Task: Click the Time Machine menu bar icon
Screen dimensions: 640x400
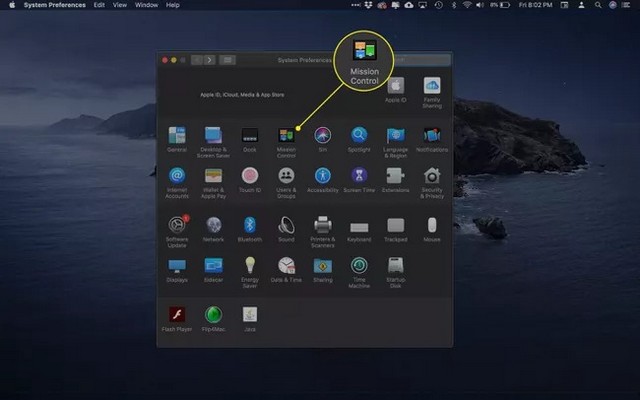Action: pos(439,5)
